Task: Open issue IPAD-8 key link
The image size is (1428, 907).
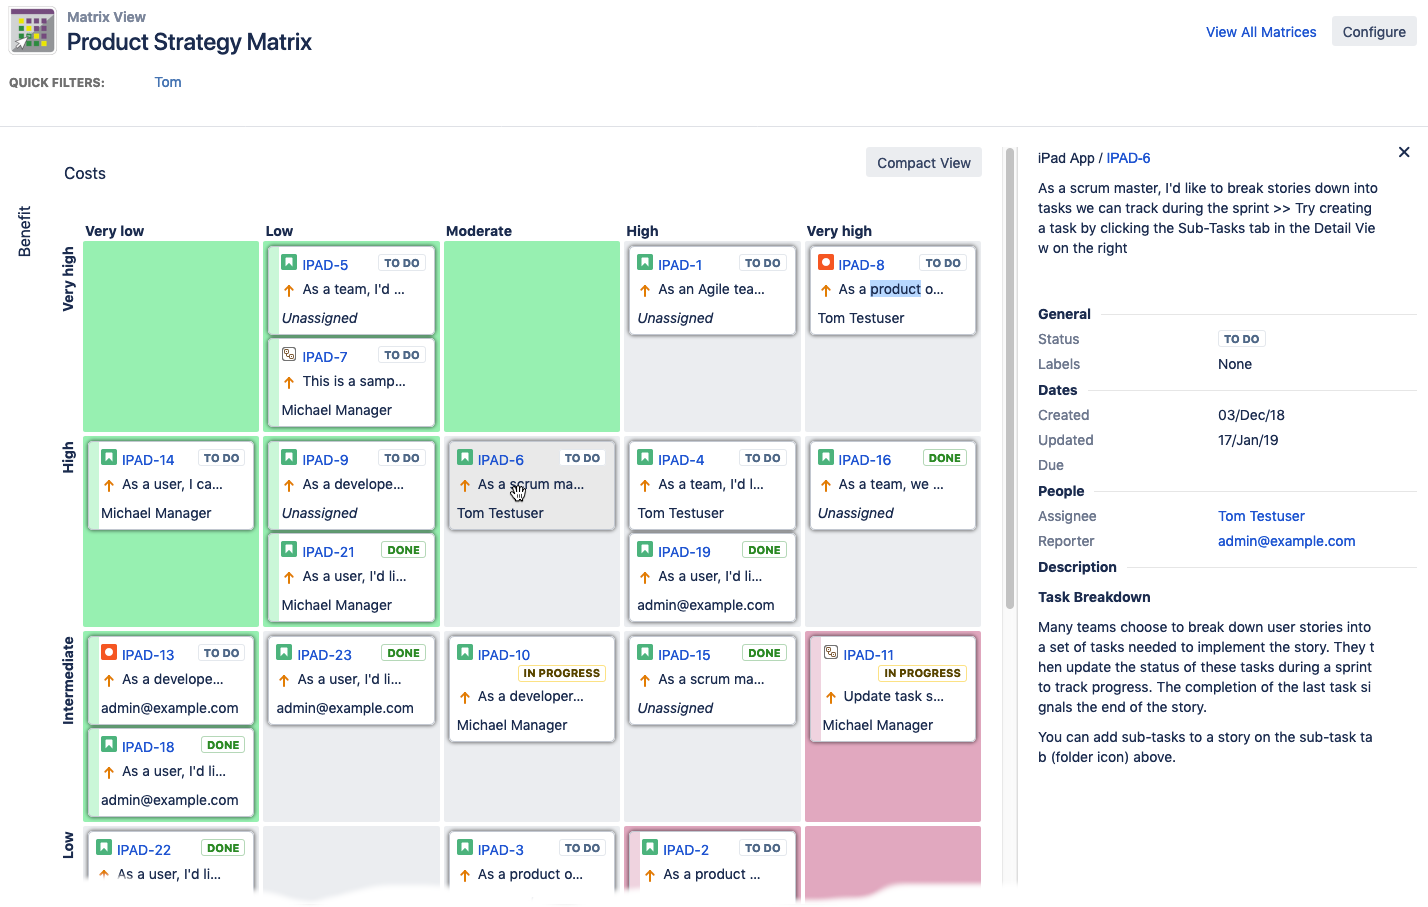Action: [861, 265]
